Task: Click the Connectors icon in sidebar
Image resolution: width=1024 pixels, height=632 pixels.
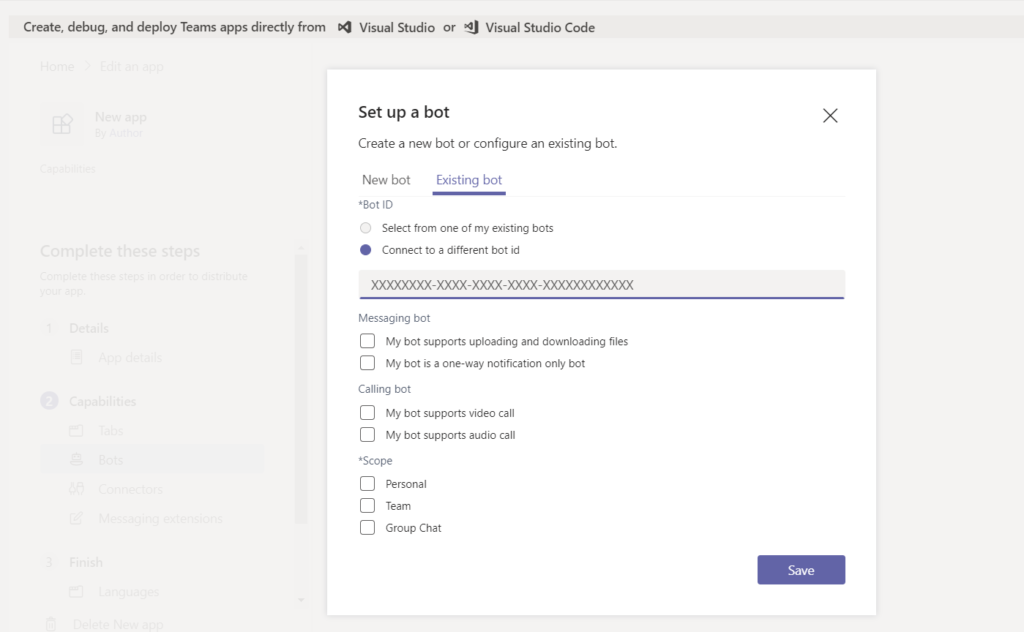Action: pyautogui.click(x=77, y=490)
